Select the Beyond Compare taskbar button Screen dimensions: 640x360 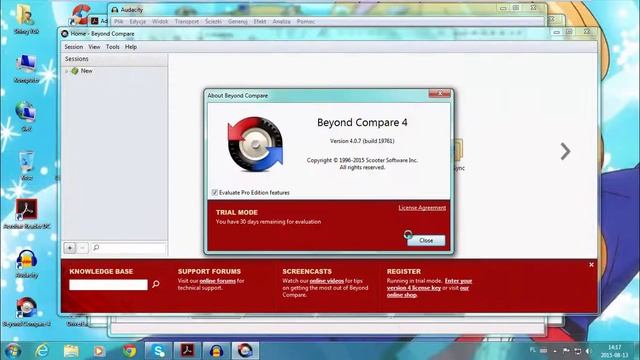click(245, 351)
